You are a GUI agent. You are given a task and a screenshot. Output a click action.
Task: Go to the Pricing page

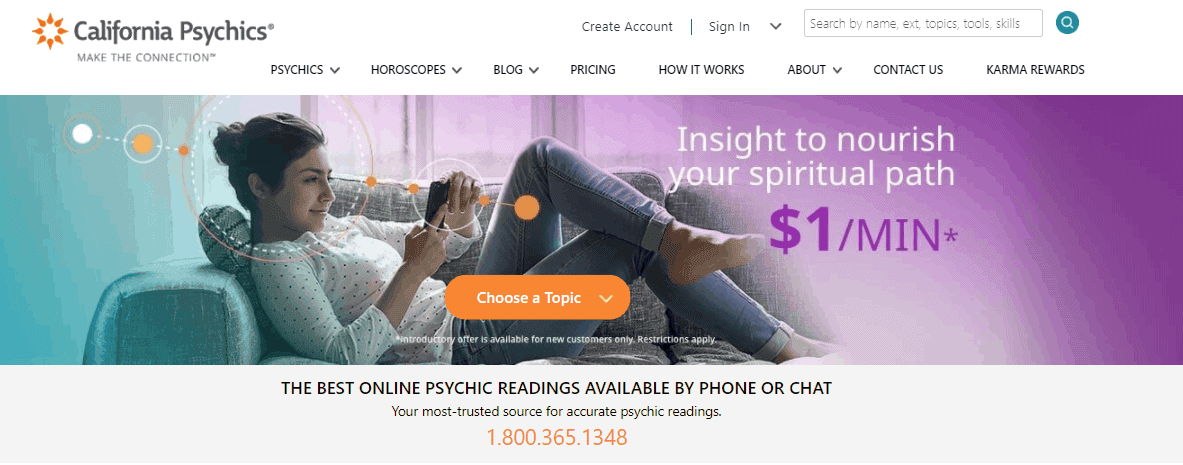[x=593, y=69]
